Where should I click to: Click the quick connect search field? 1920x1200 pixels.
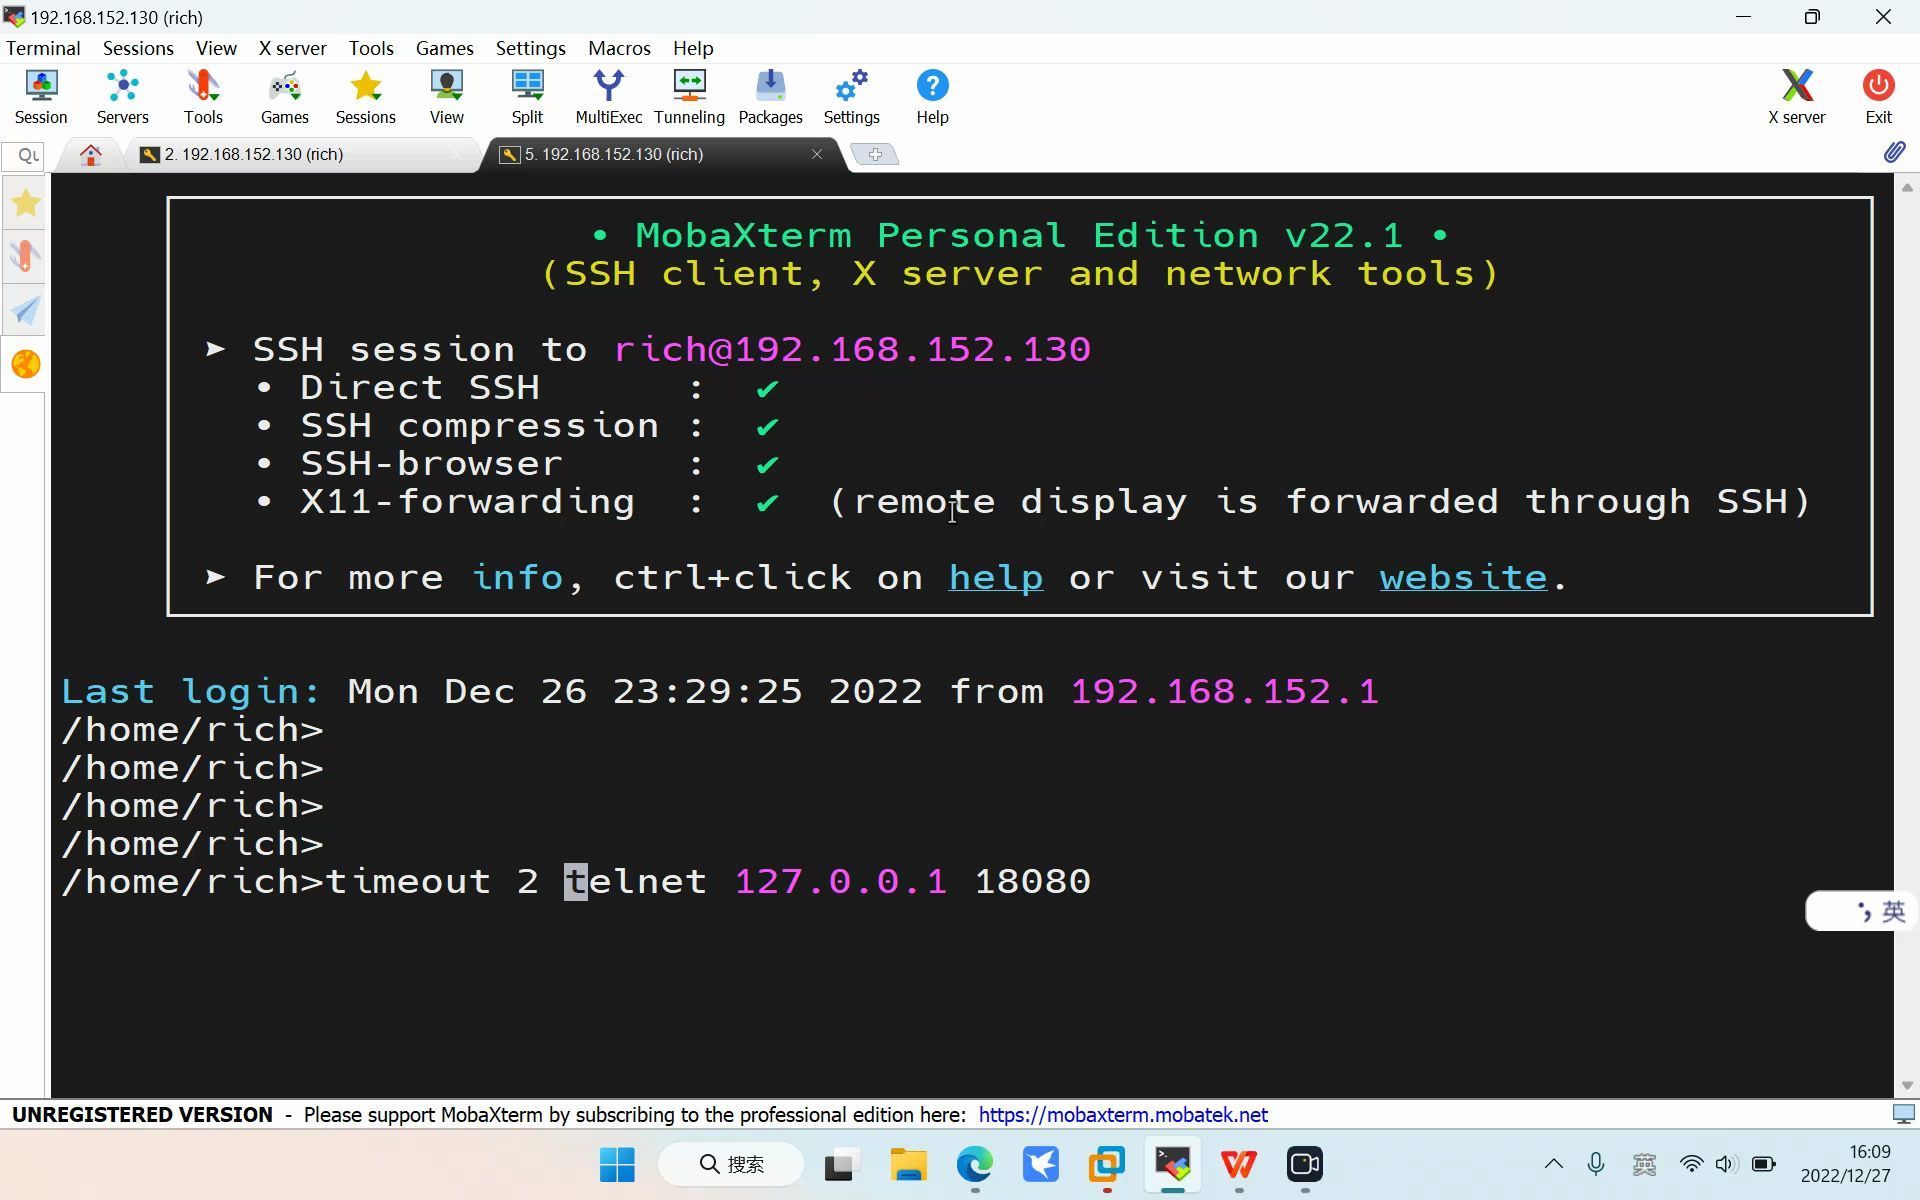[24, 155]
